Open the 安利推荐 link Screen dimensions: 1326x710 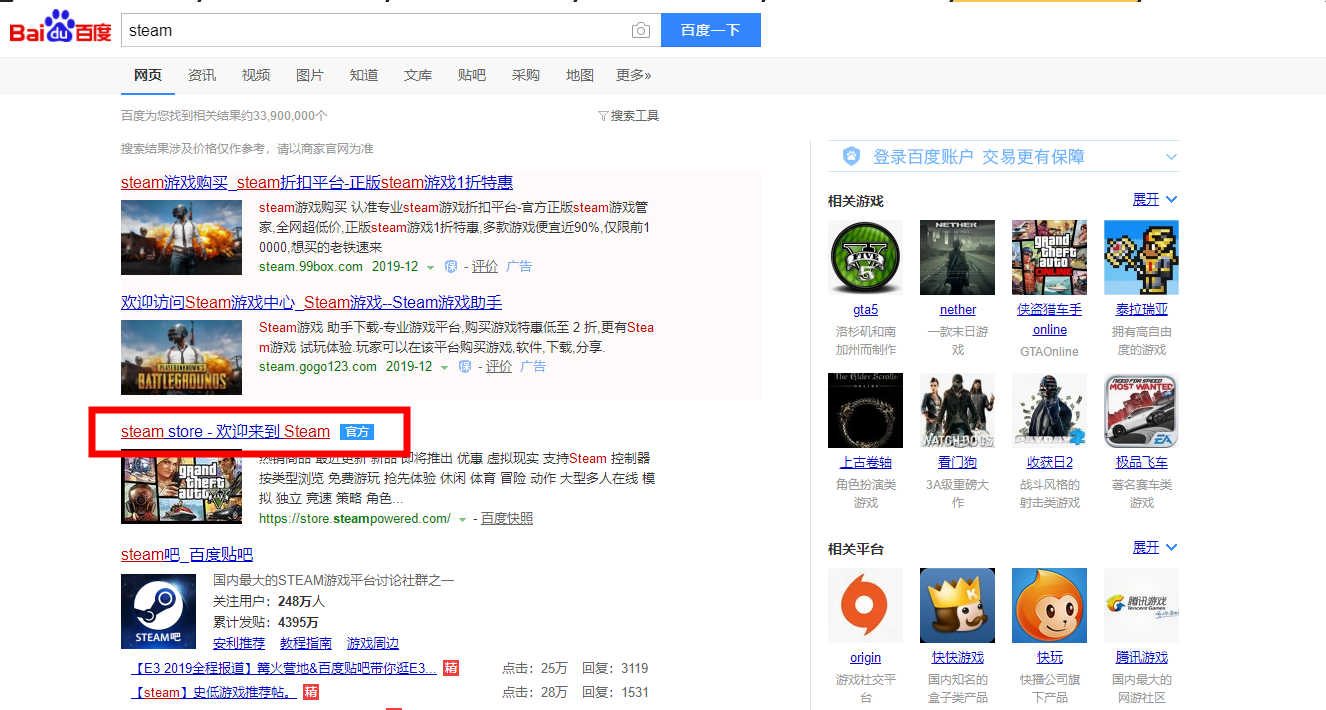[x=239, y=643]
